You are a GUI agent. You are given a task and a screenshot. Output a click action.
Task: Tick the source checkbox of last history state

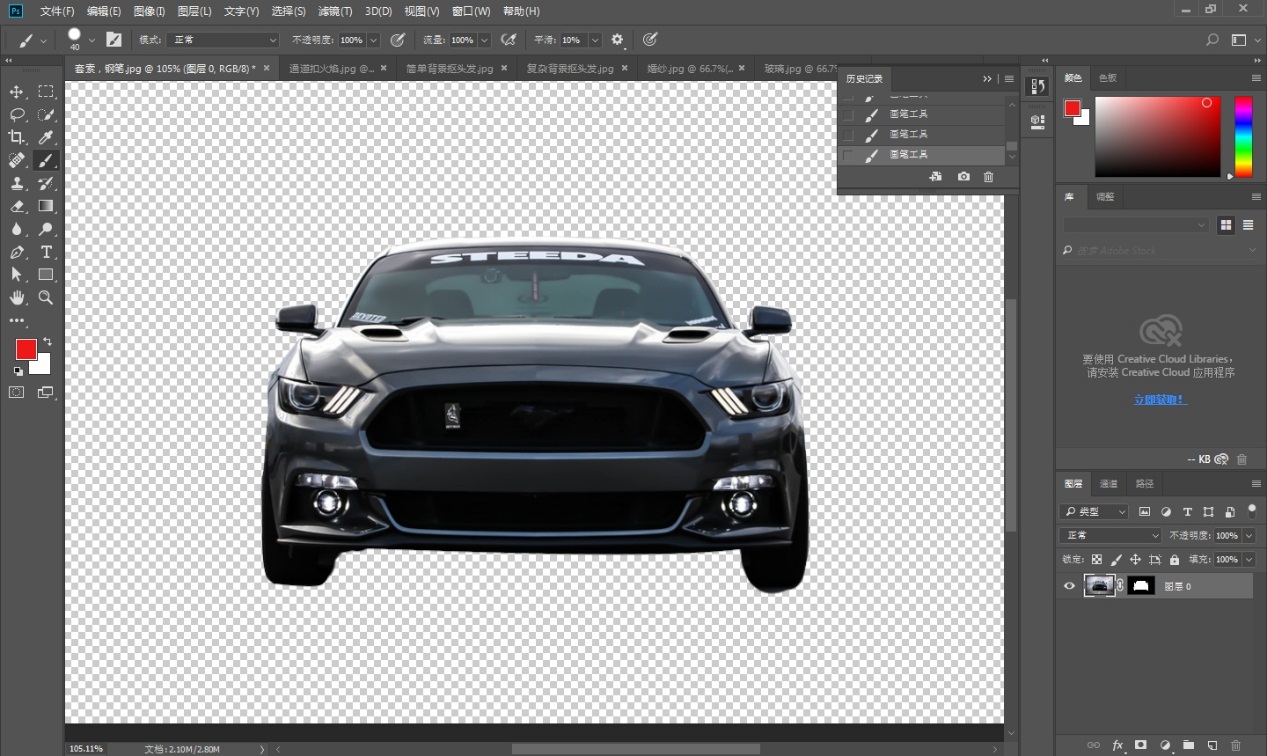tap(848, 156)
